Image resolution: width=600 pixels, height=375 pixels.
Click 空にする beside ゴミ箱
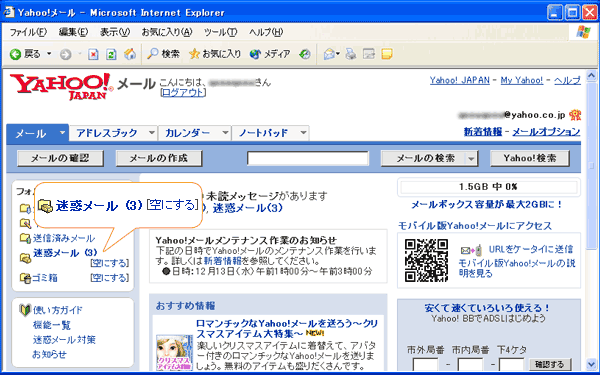coord(110,278)
